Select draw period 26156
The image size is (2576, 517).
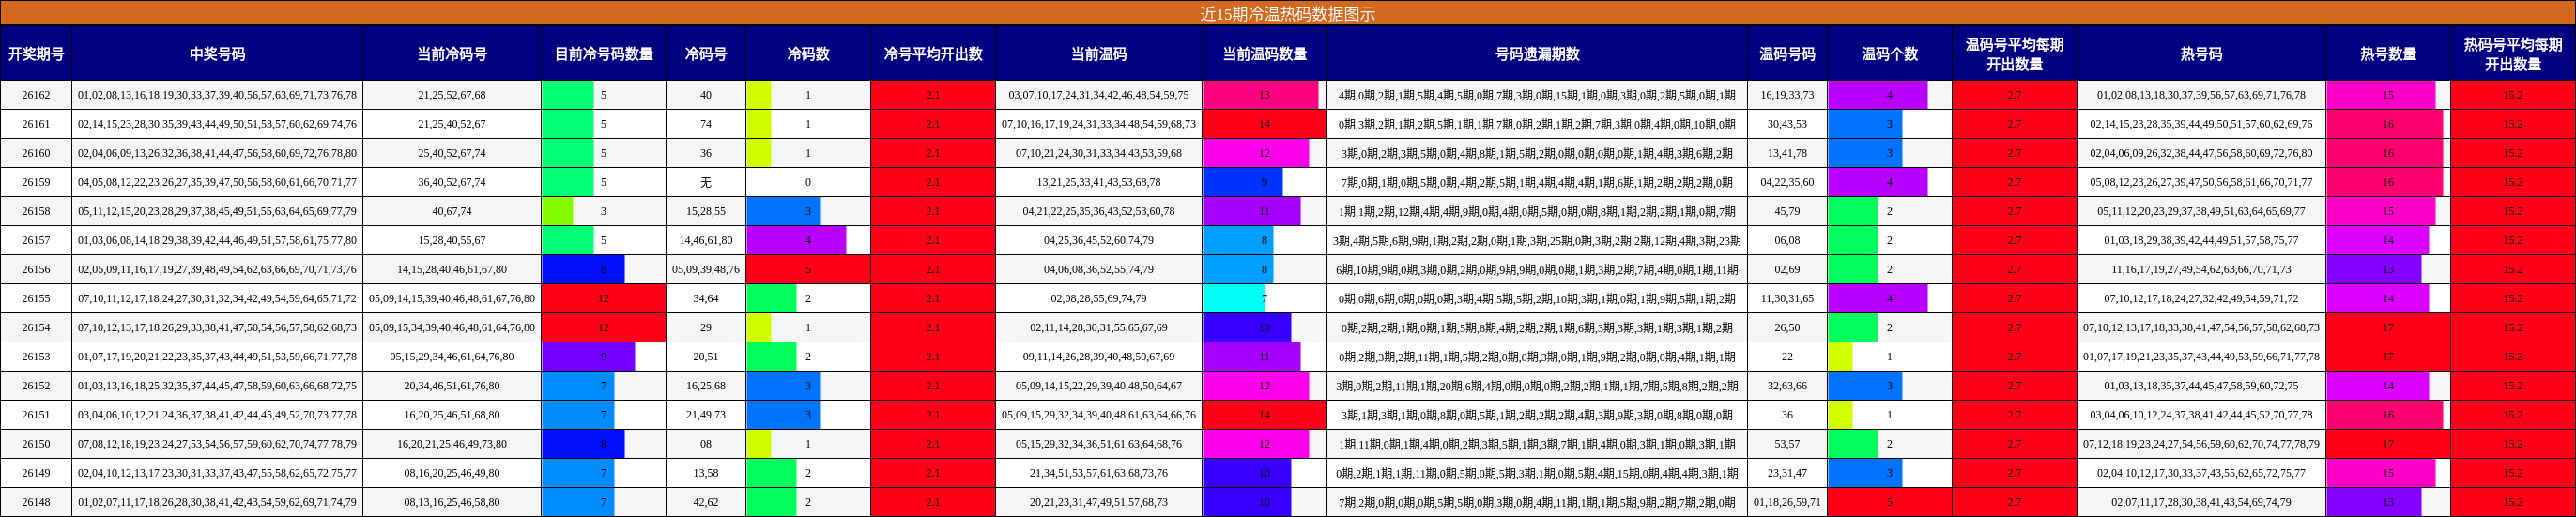click(36, 269)
